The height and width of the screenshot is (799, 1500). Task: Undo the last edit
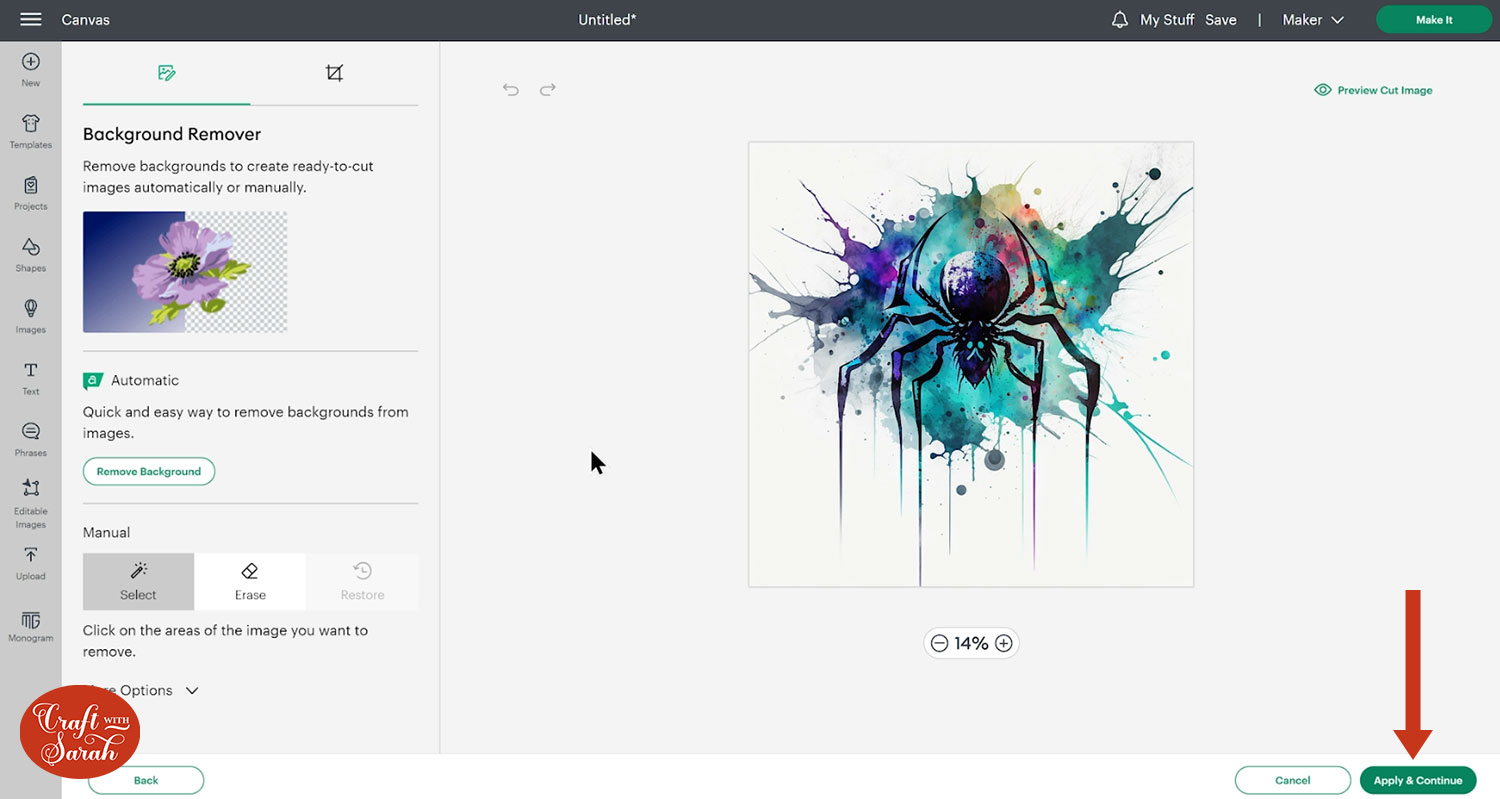[x=511, y=89]
